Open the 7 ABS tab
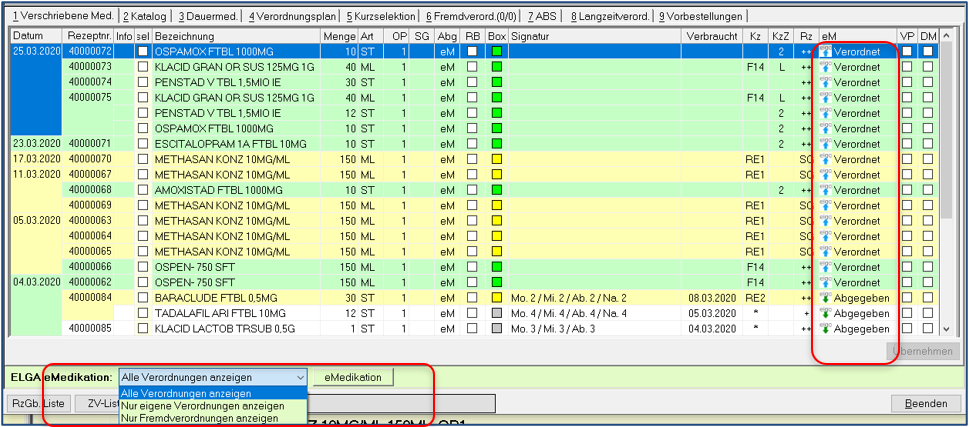969x427 pixels. point(544,16)
